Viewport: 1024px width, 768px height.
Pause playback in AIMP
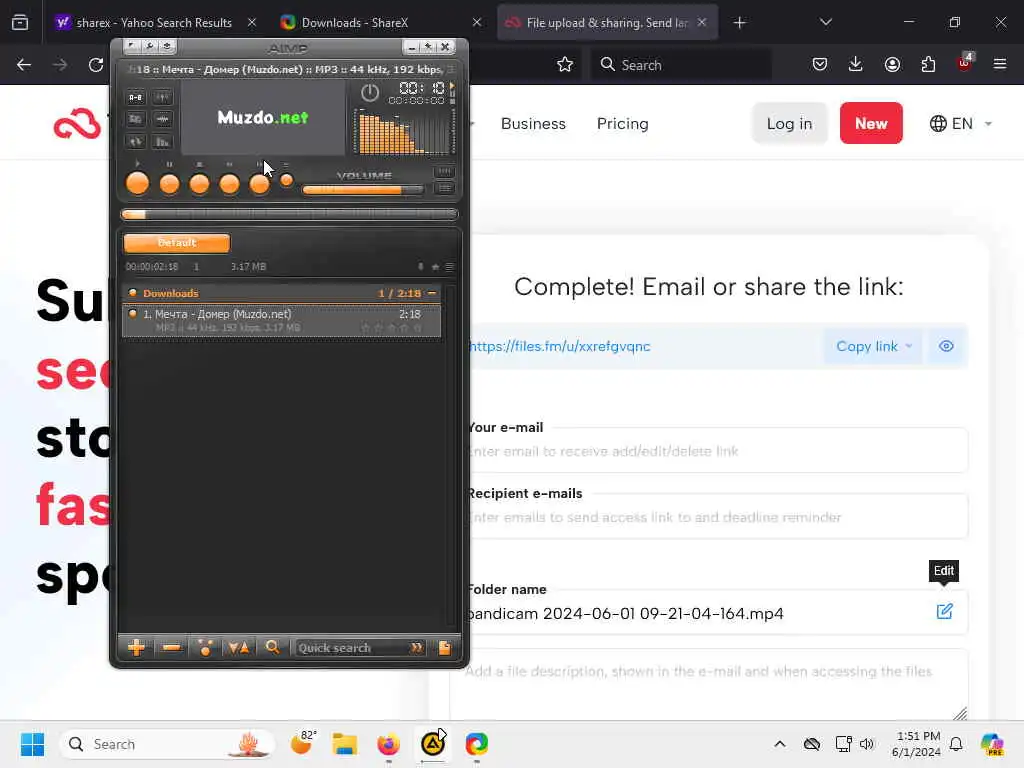[x=169, y=184]
